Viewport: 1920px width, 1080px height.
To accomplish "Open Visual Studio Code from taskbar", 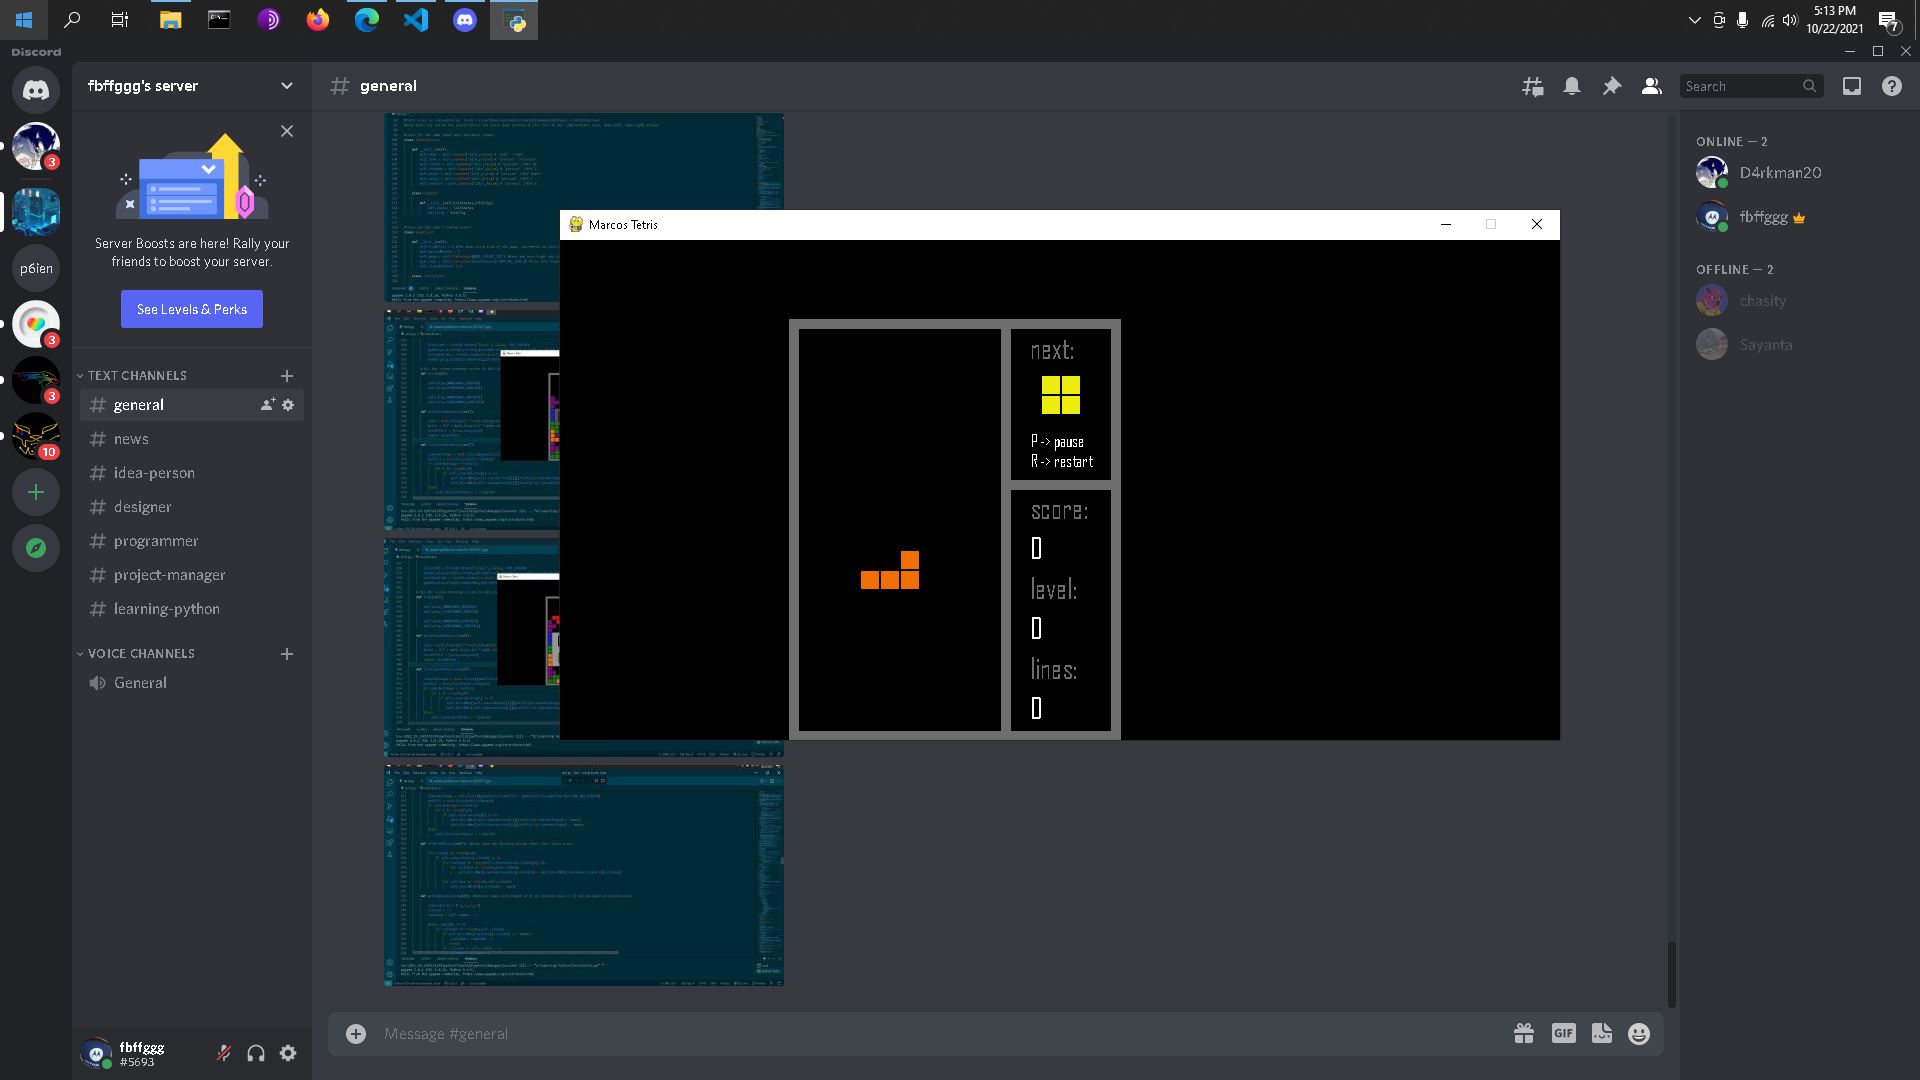I will pos(416,20).
